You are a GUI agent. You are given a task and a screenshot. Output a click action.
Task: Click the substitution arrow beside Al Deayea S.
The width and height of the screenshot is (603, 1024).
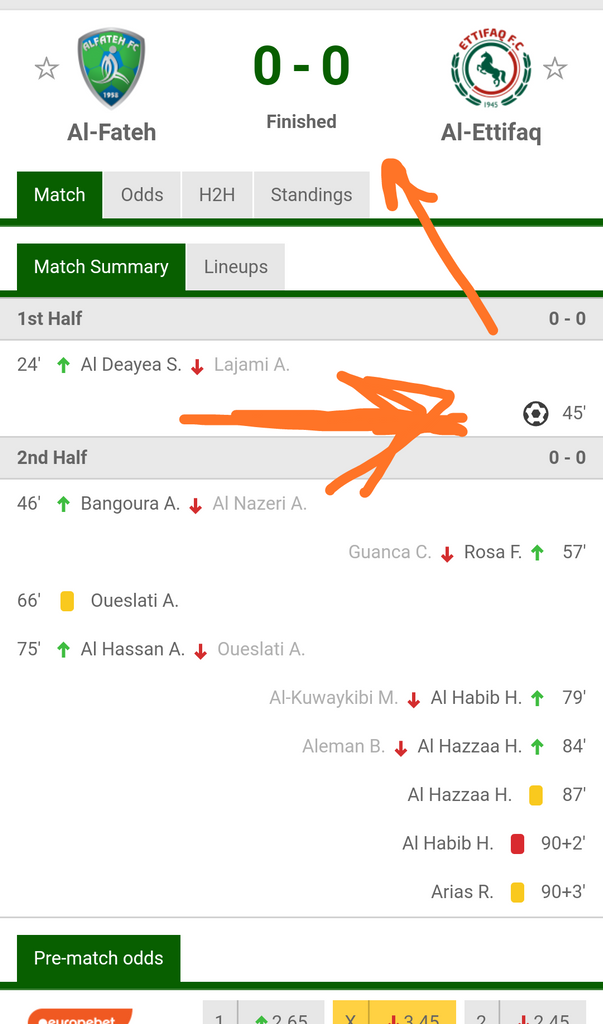63,365
